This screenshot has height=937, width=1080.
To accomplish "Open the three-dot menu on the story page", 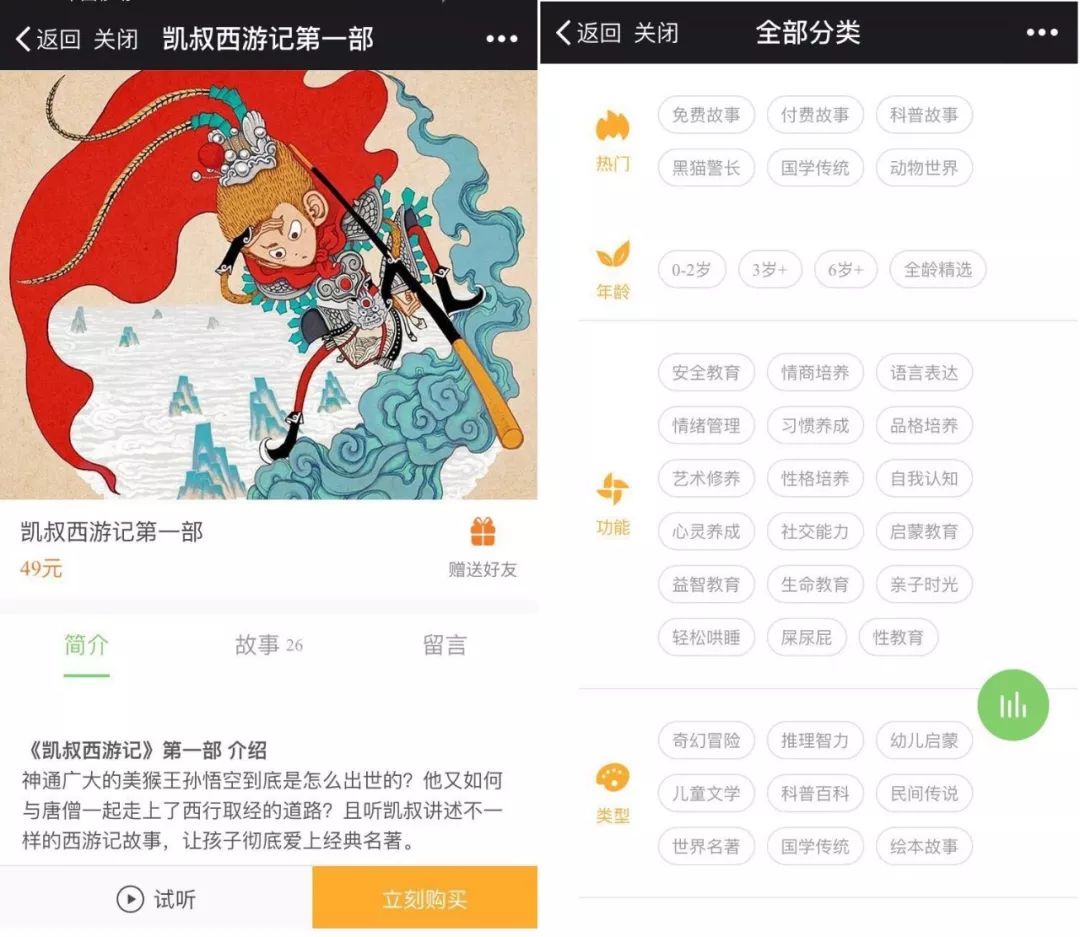I will click(501, 39).
